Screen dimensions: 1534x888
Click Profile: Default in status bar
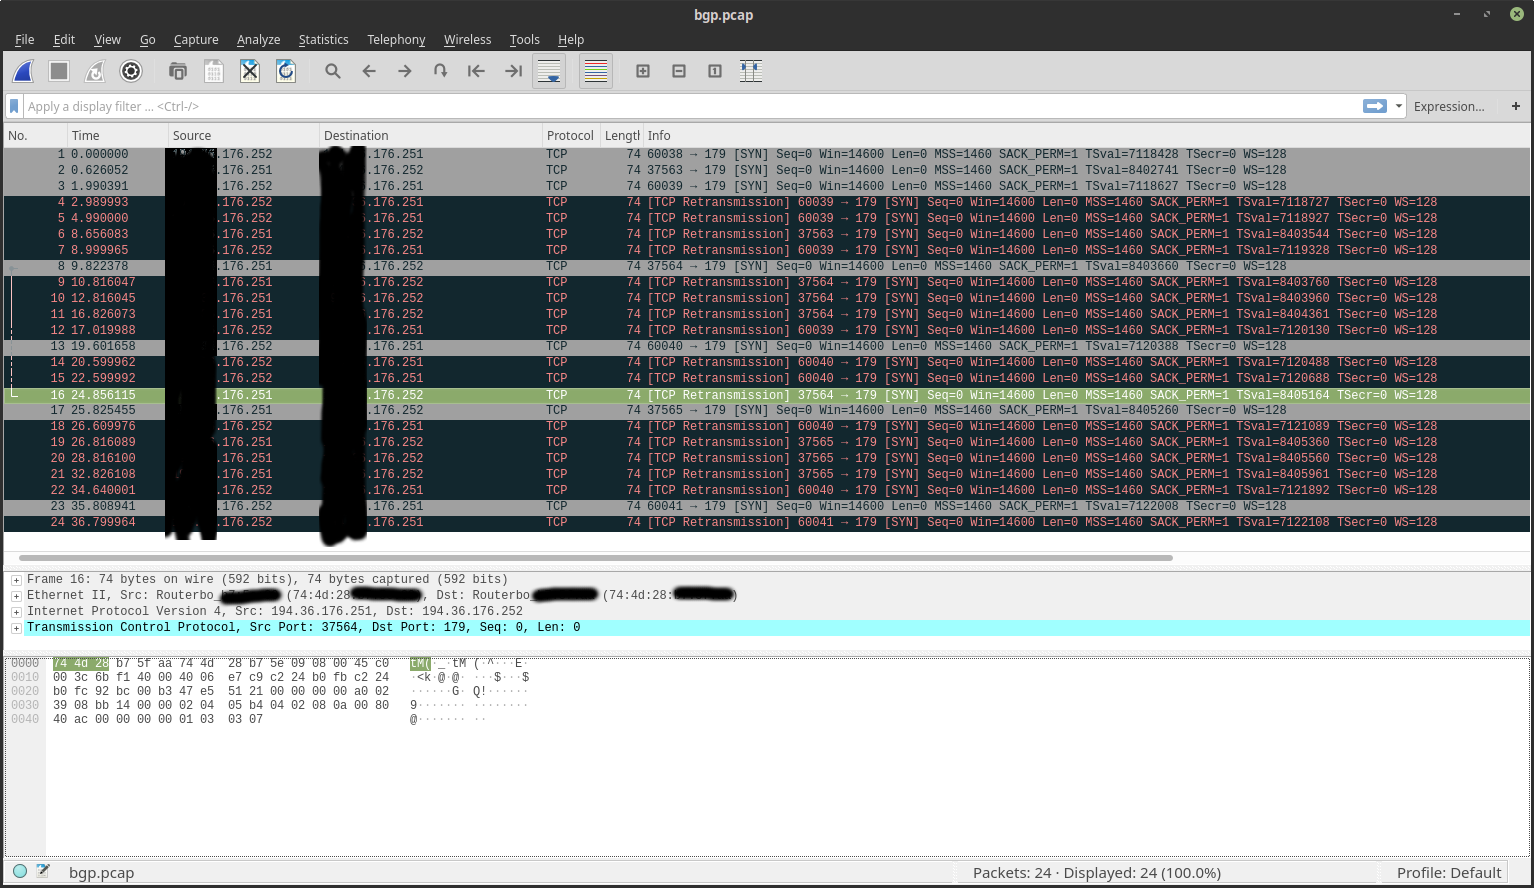point(1448,873)
